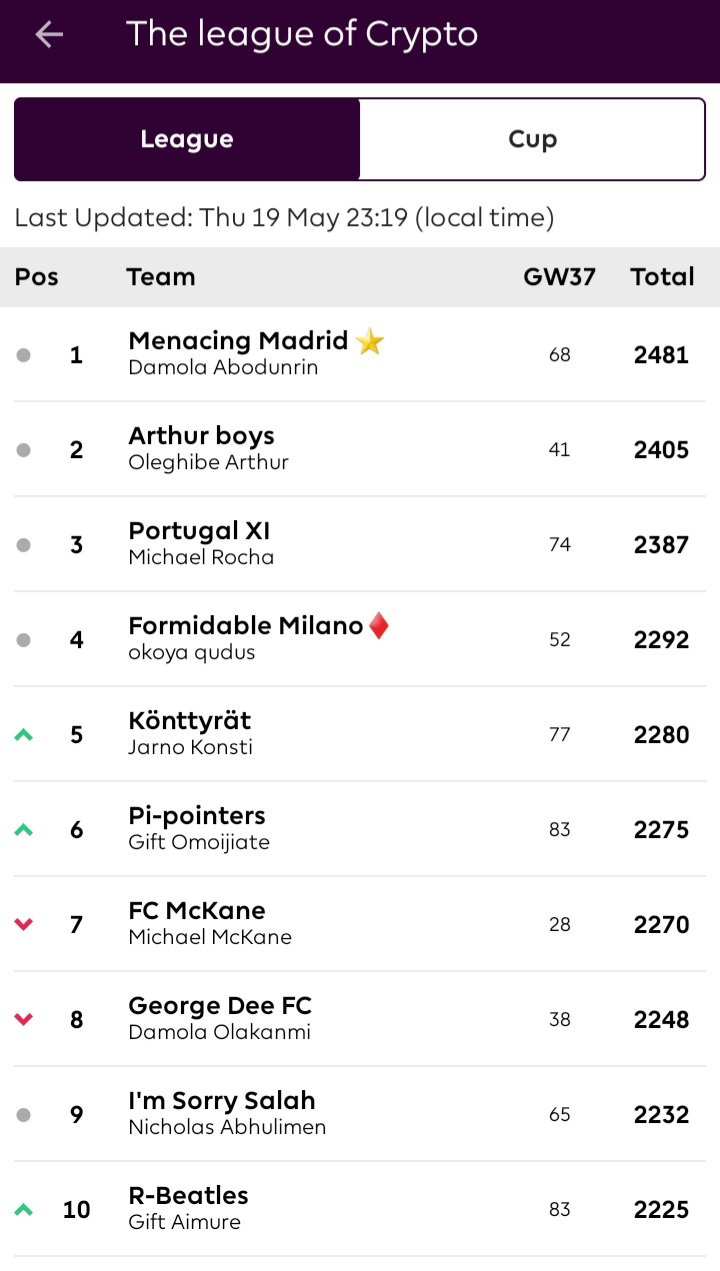Screen dimensions: 720x1271
Task: Click the Total column header
Action: coord(662,277)
